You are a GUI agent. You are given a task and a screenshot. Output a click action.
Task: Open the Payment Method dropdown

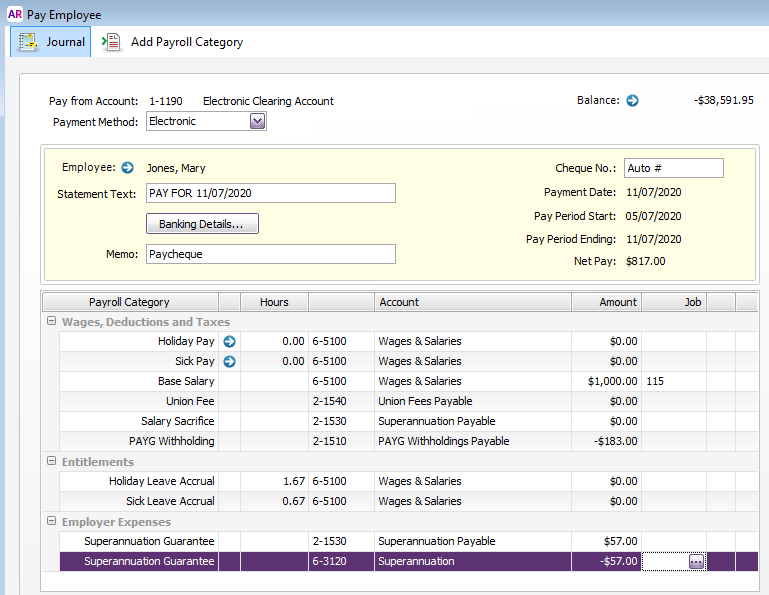coord(257,122)
